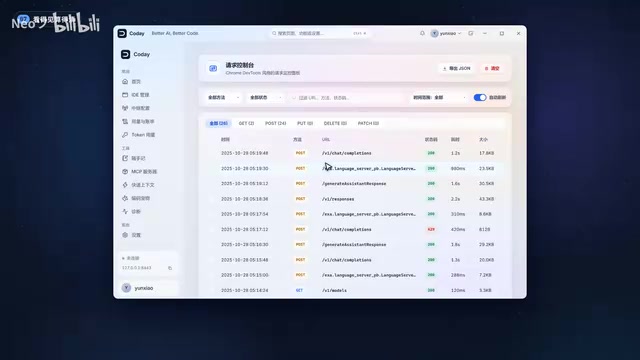Viewport: 640px width, 360px height.
Task: Open the all statuses dropdown
Action: click(x=265, y=98)
